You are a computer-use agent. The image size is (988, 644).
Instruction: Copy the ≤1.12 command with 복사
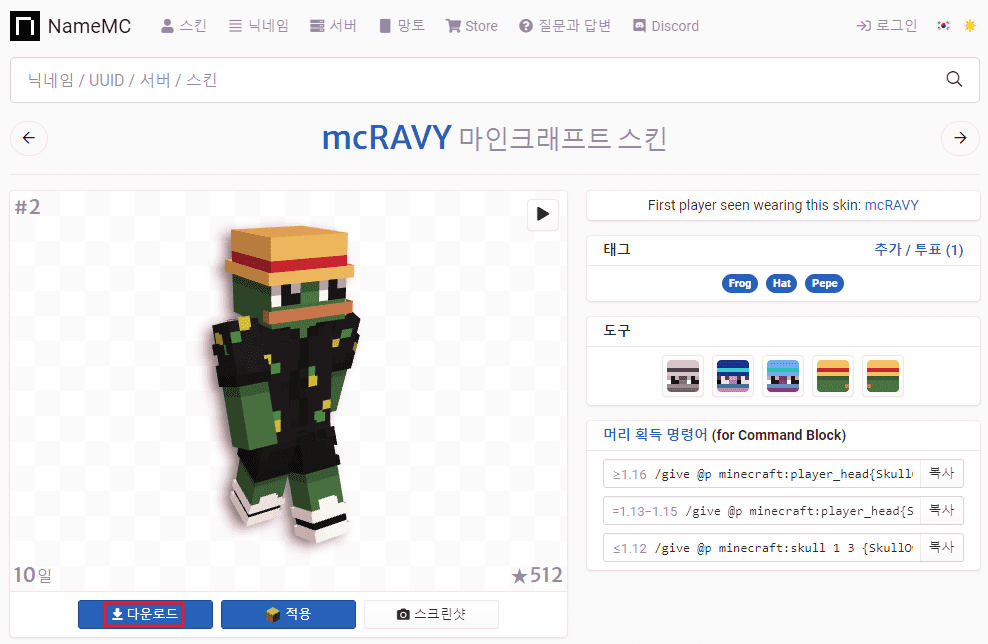pos(942,548)
